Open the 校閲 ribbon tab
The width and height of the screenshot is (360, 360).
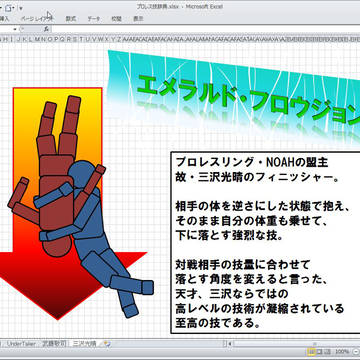tap(116, 19)
